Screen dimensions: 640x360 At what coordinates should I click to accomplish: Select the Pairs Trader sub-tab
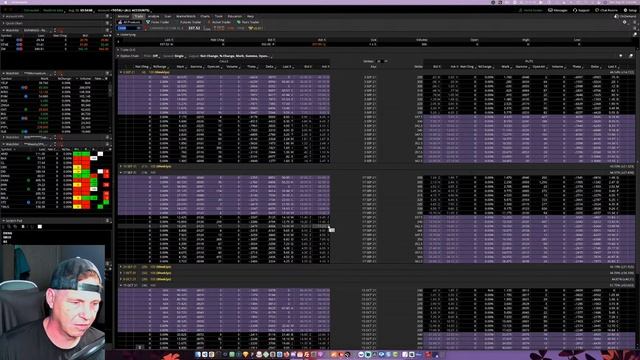click(x=248, y=22)
